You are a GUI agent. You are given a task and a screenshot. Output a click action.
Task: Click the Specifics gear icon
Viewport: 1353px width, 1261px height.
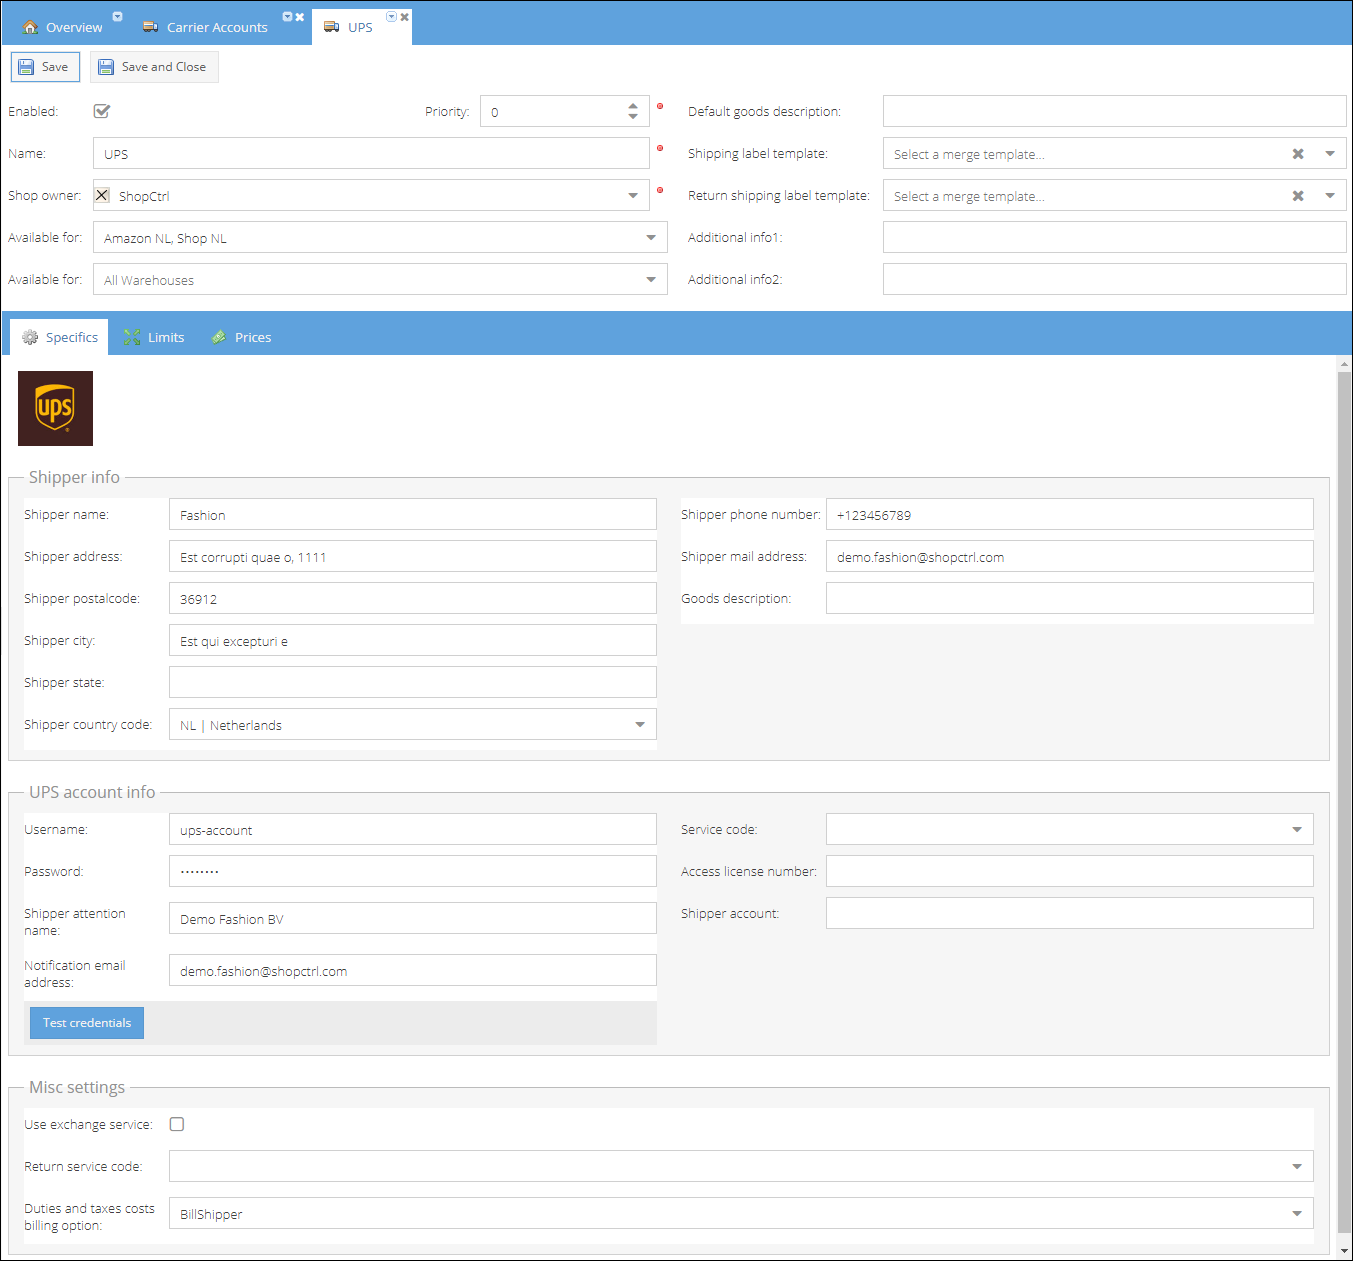[30, 337]
